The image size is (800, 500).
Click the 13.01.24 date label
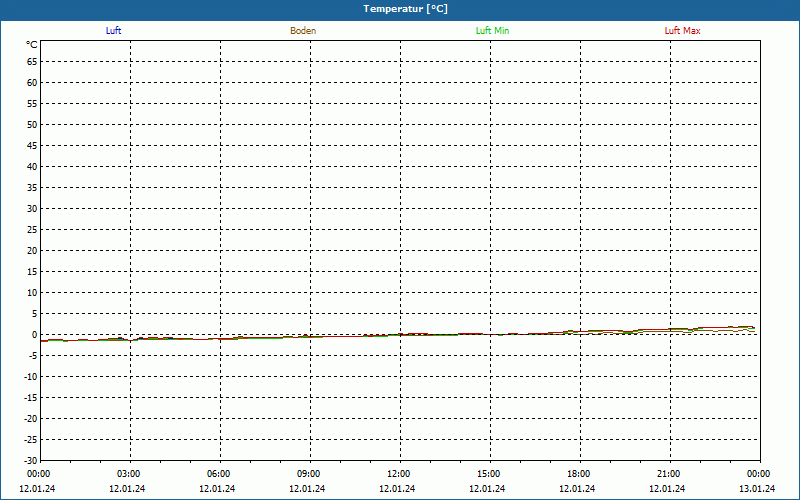(757, 489)
